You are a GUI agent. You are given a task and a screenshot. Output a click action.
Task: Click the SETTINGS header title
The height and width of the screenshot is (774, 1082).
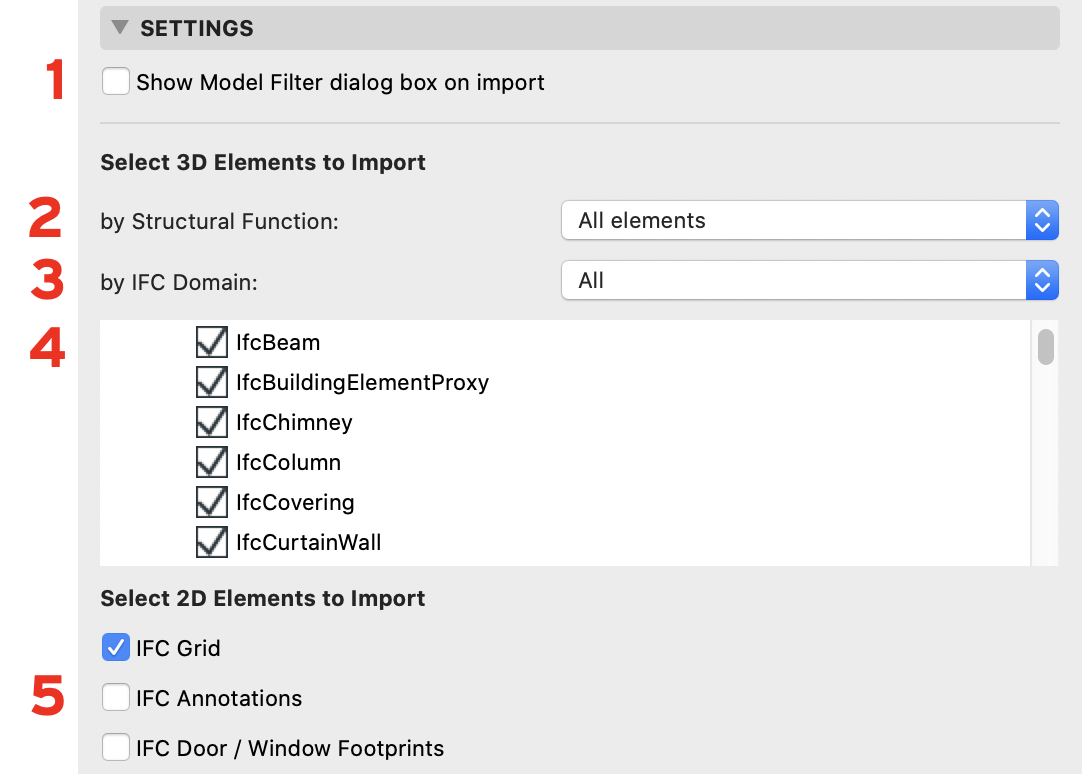point(197,28)
